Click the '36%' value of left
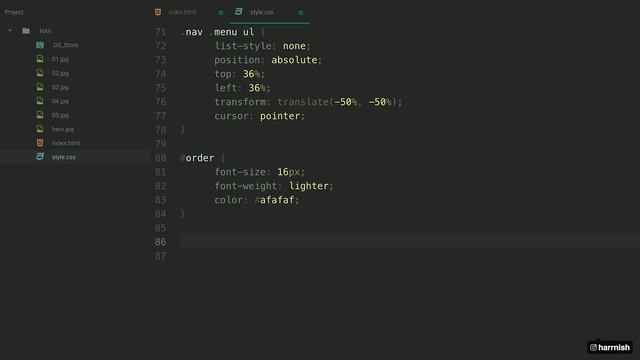 257,88
